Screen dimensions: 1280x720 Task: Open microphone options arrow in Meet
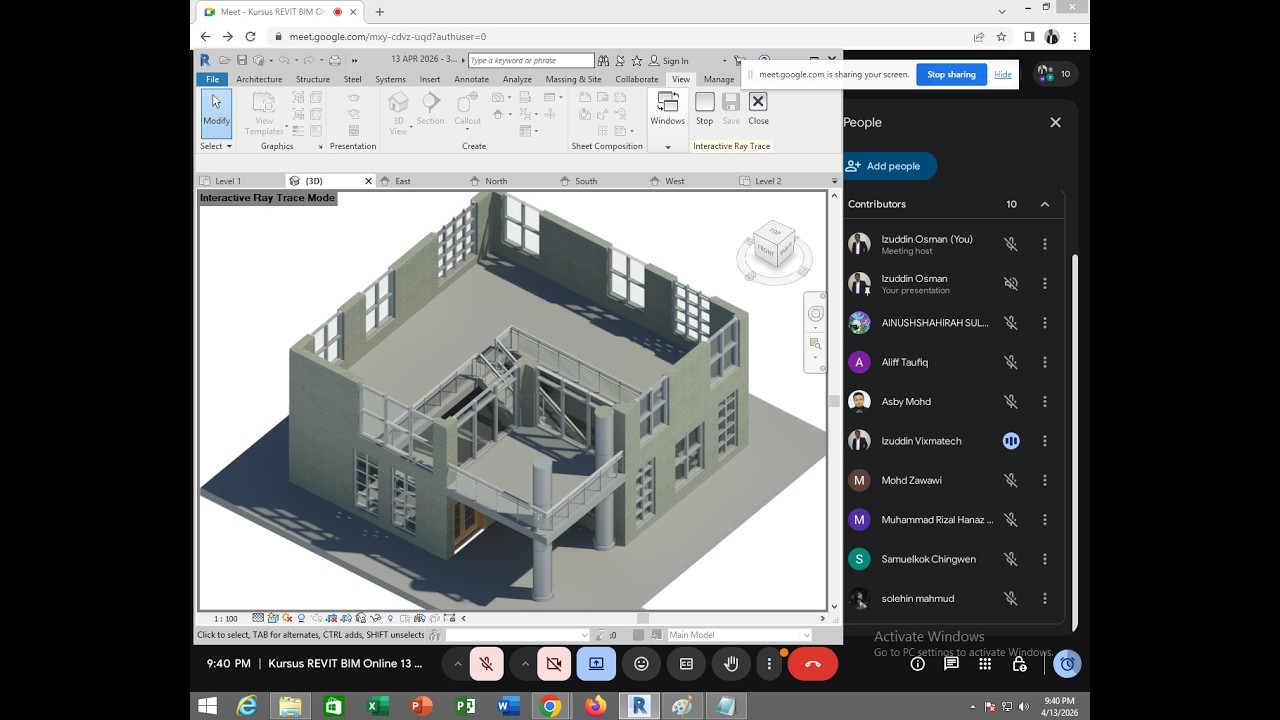tap(457, 663)
